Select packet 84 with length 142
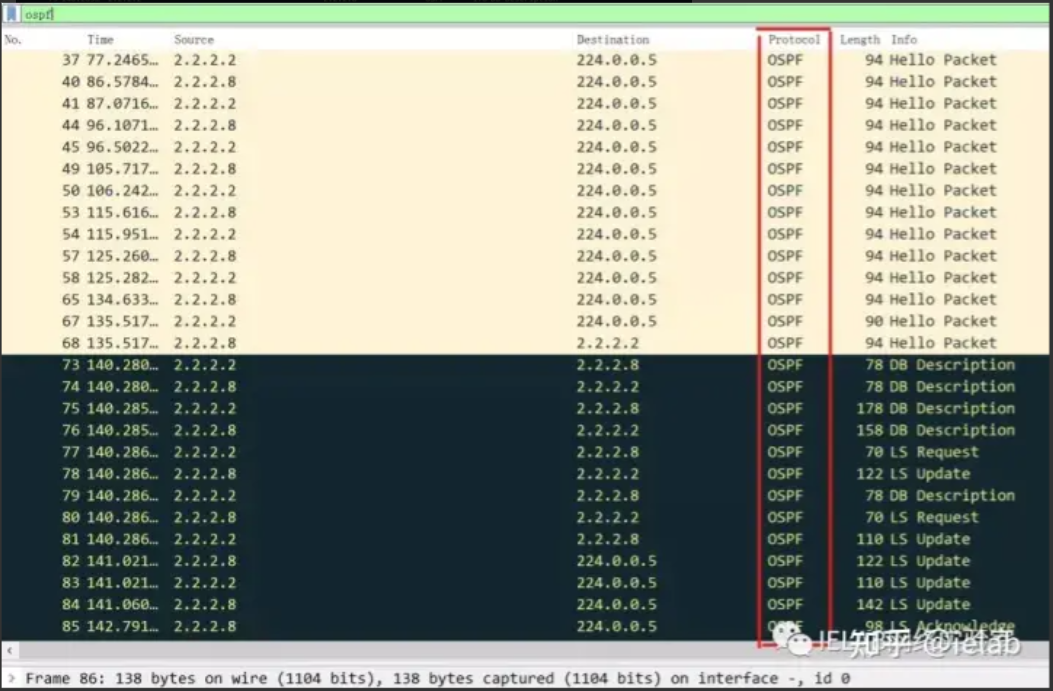This screenshot has width=1053, height=691. pyautogui.click(x=525, y=605)
